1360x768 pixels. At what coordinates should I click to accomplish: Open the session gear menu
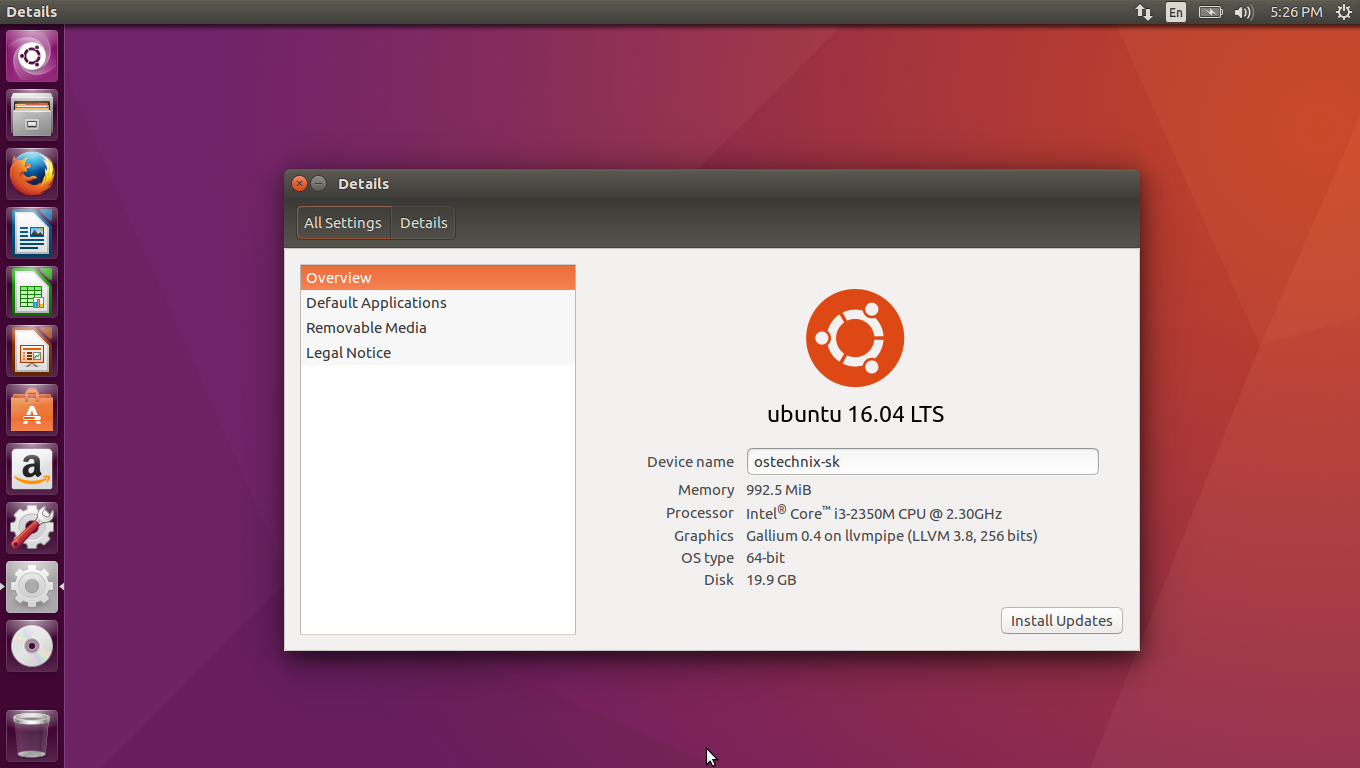click(x=1345, y=12)
